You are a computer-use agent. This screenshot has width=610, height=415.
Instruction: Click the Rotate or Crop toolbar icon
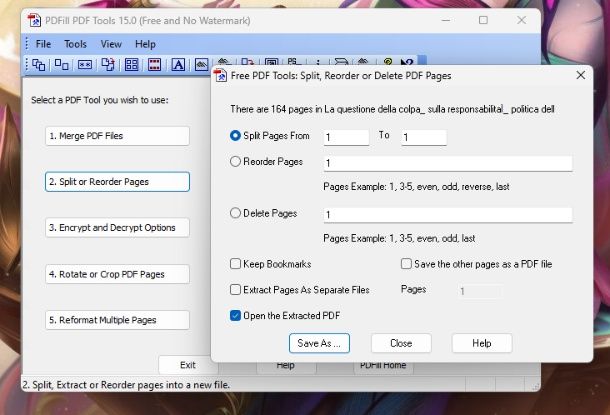(x=108, y=64)
